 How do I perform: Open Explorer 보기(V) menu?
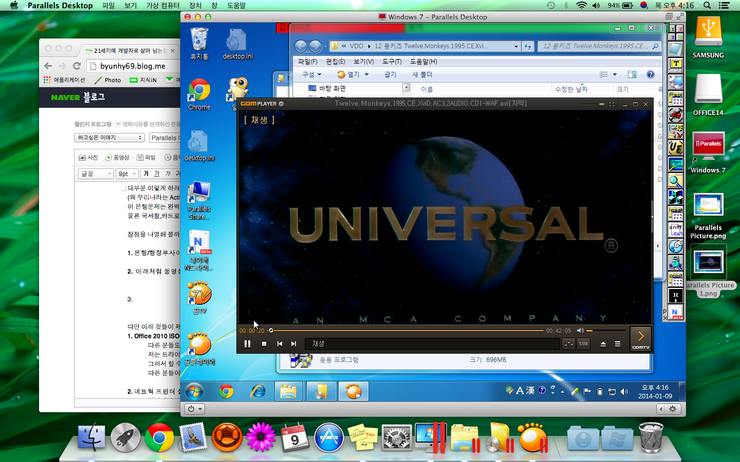click(363, 62)
